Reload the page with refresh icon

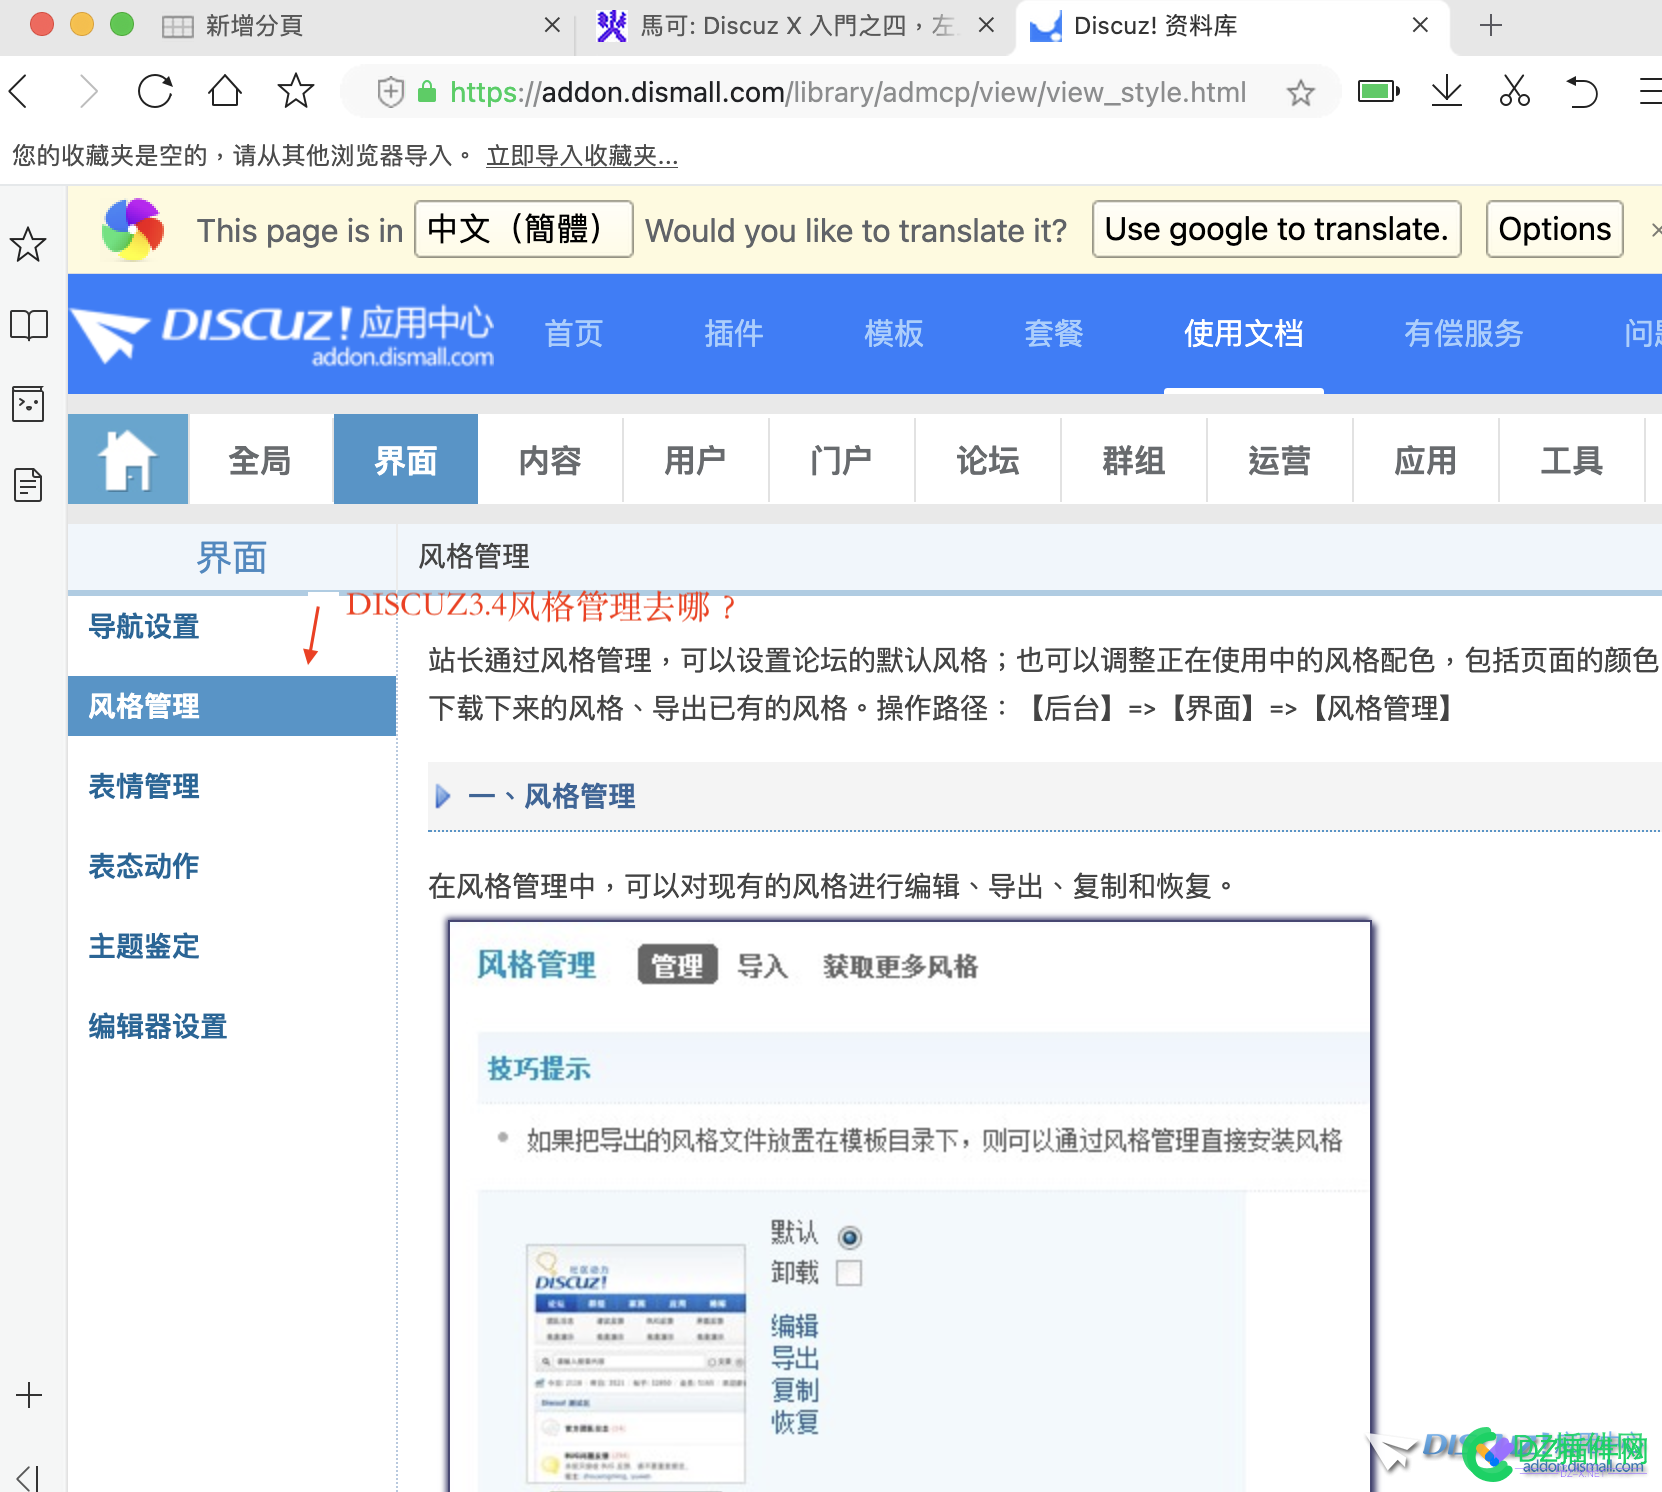155,92
